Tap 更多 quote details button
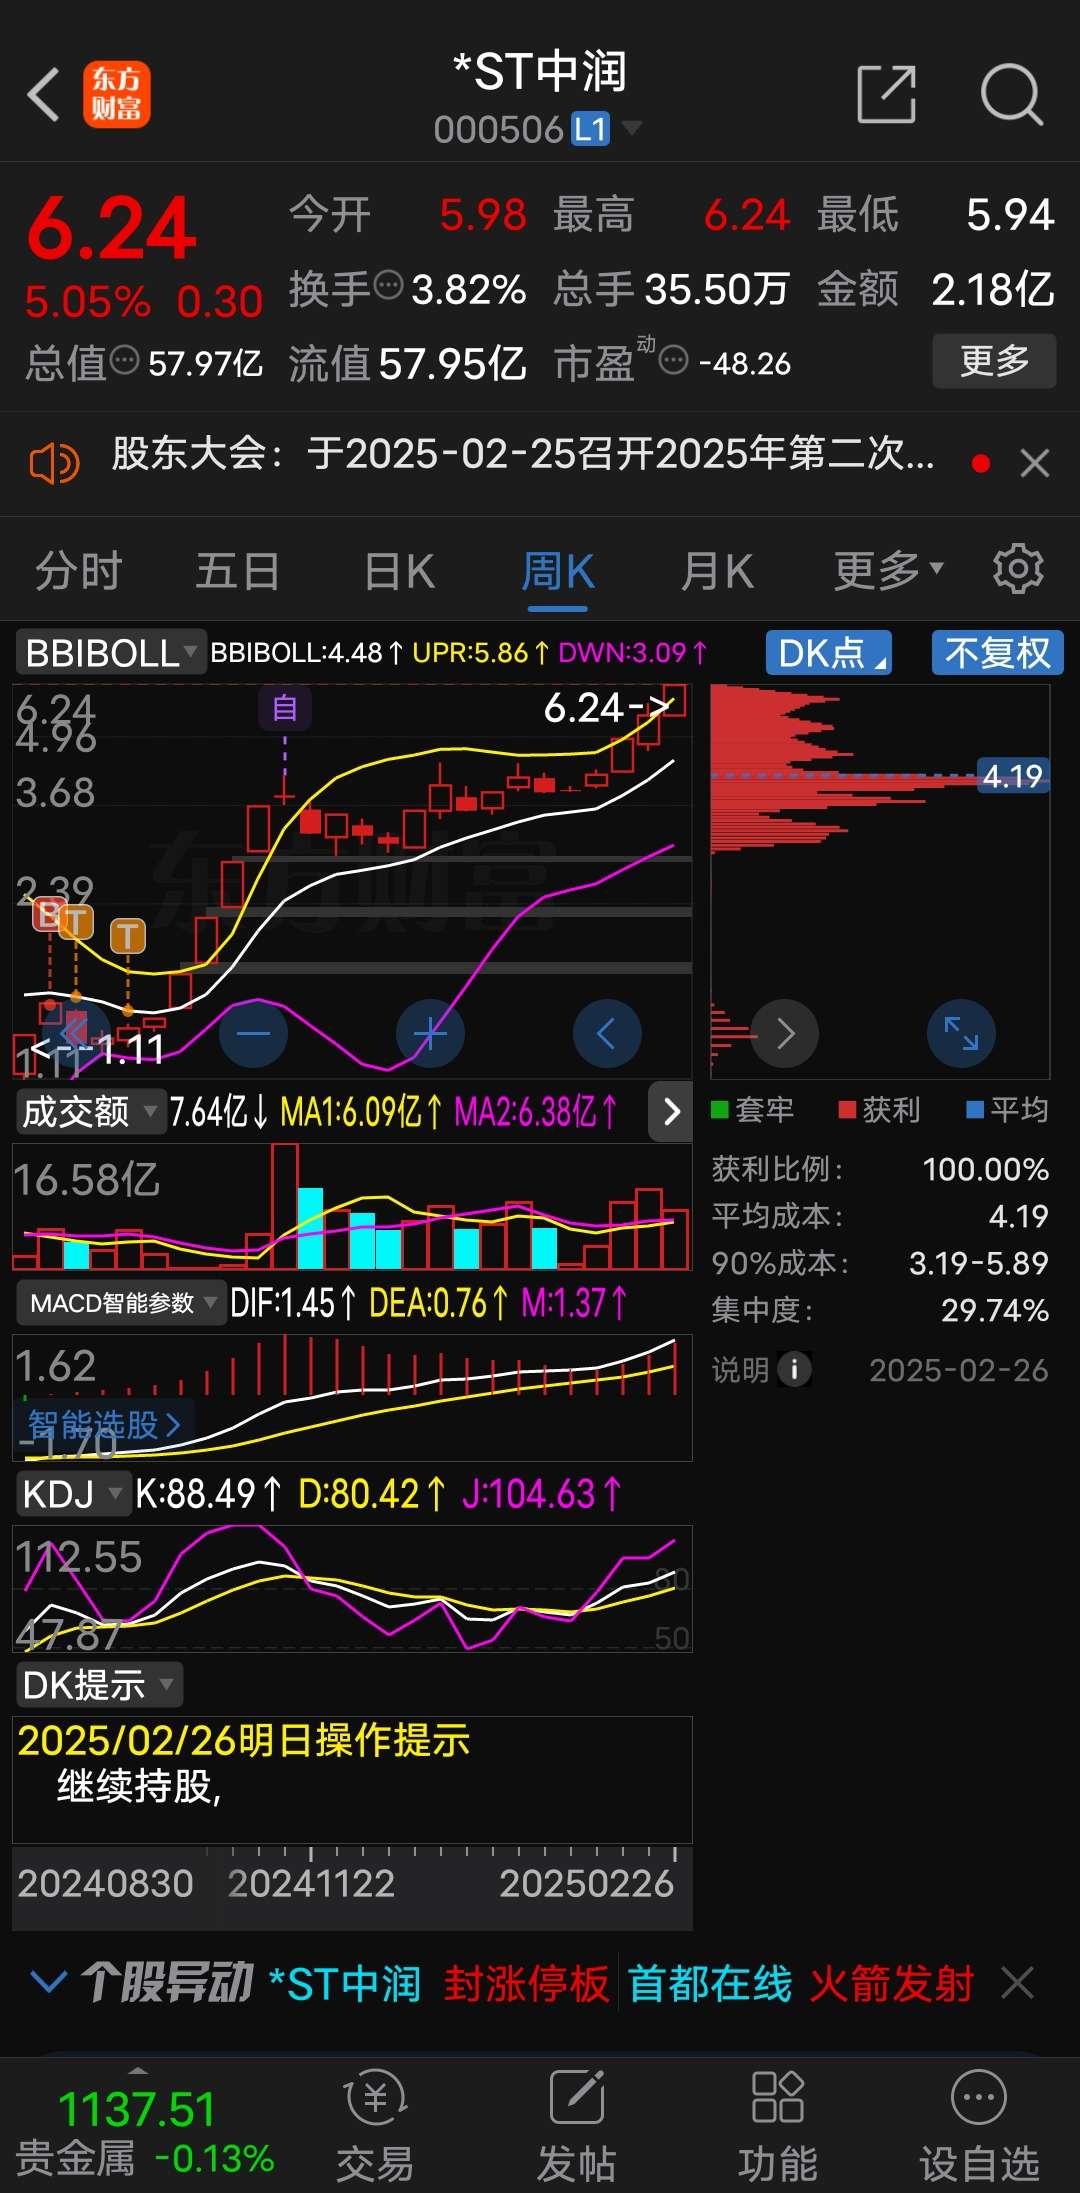The image size is (1080, 2193). [994, 360]
